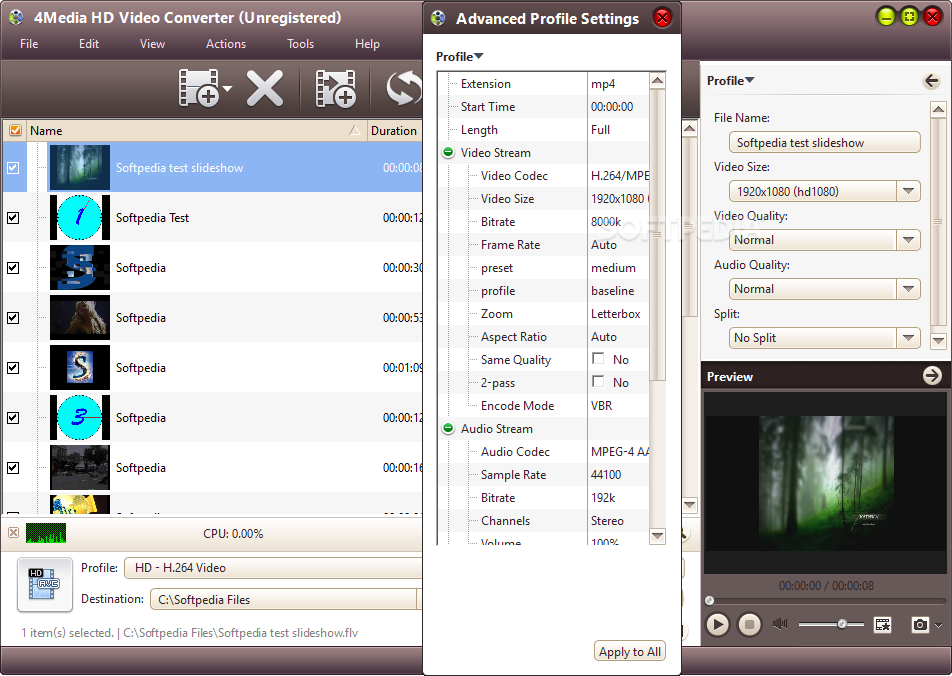
Task: Click the Sample Rate 44100 value
Action: (x=606, y=474)
